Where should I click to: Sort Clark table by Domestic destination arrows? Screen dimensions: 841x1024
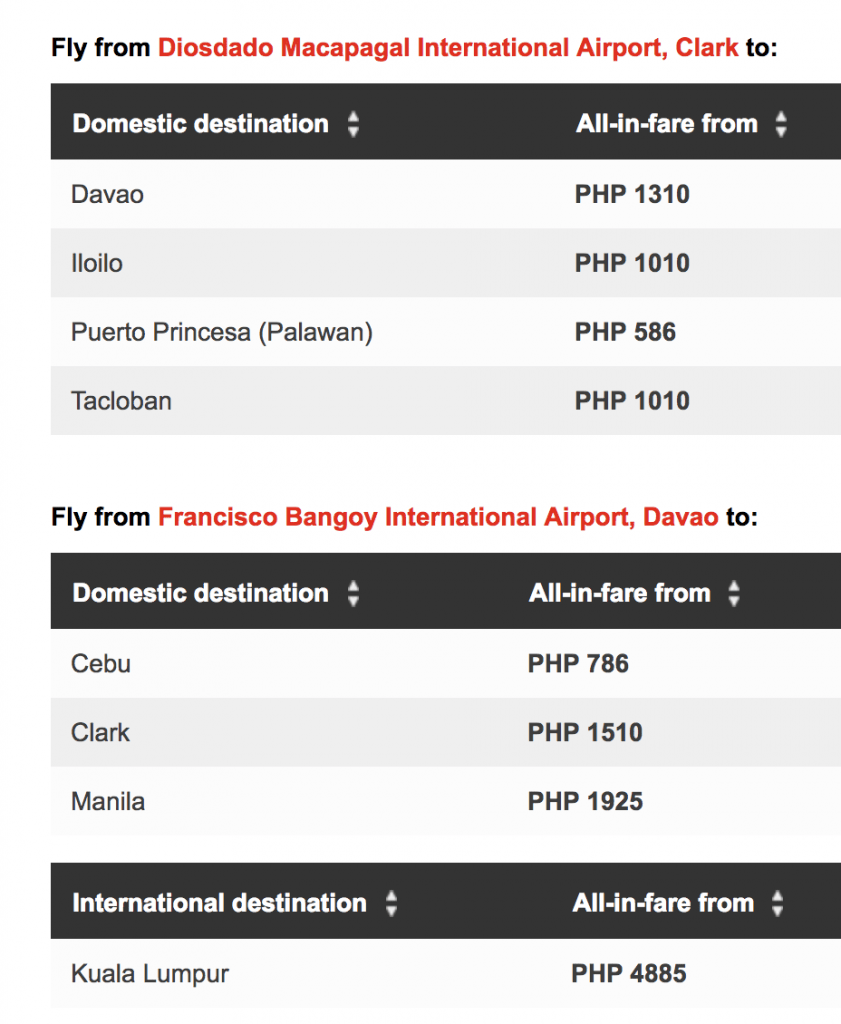click(352, 124)
